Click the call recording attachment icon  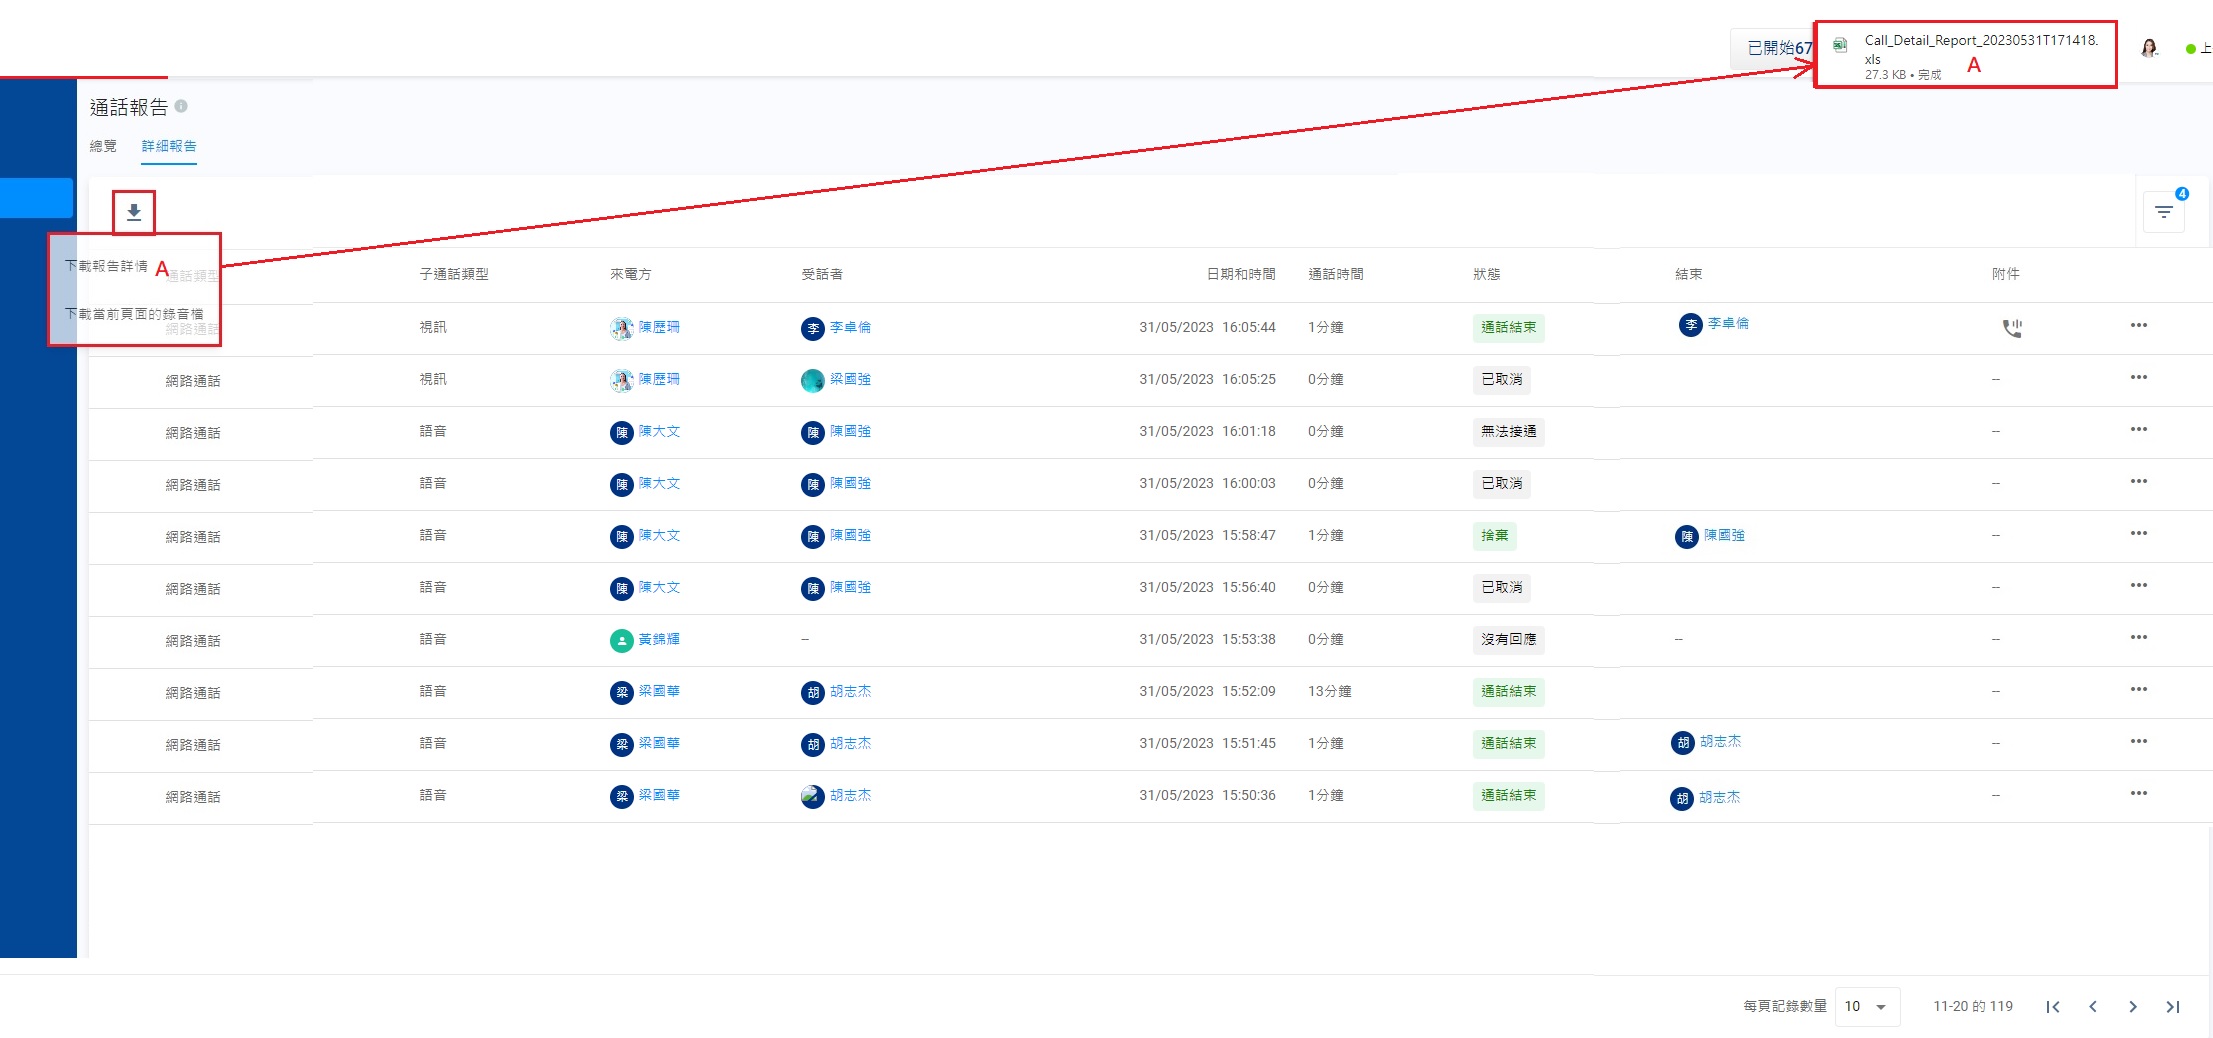click(2011, 328)
